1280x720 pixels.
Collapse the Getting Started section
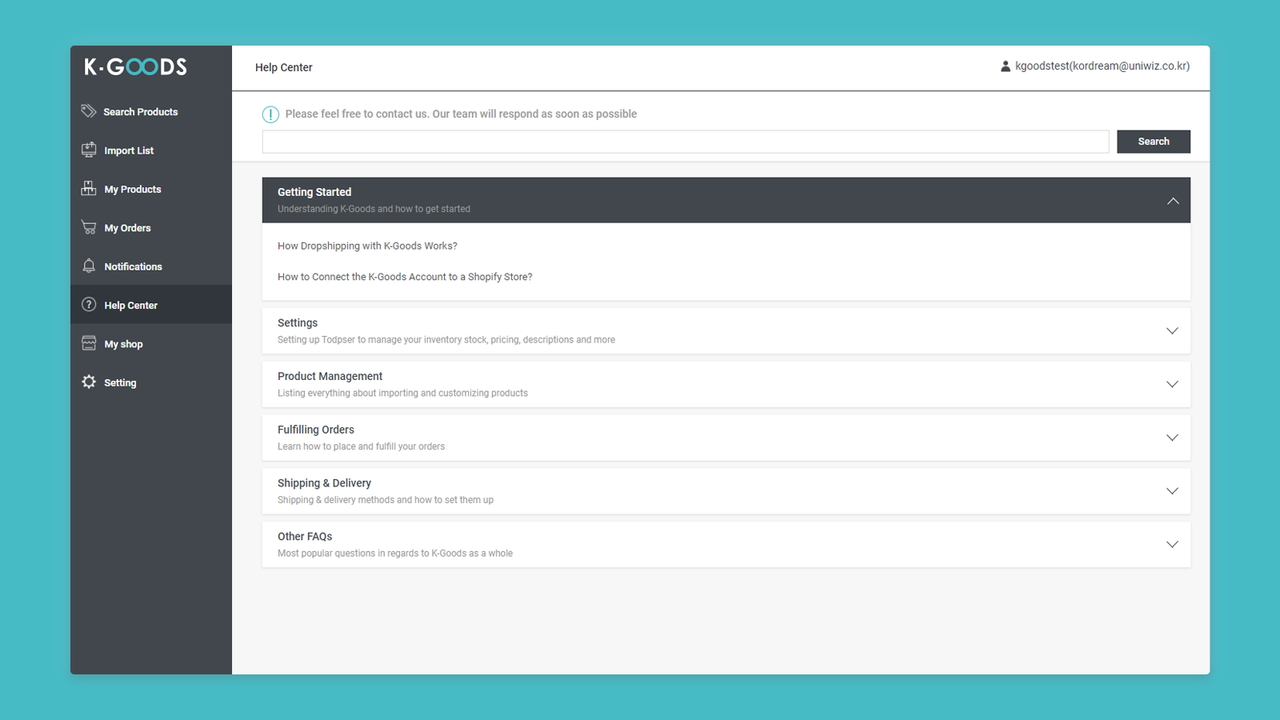(1172, 200)
